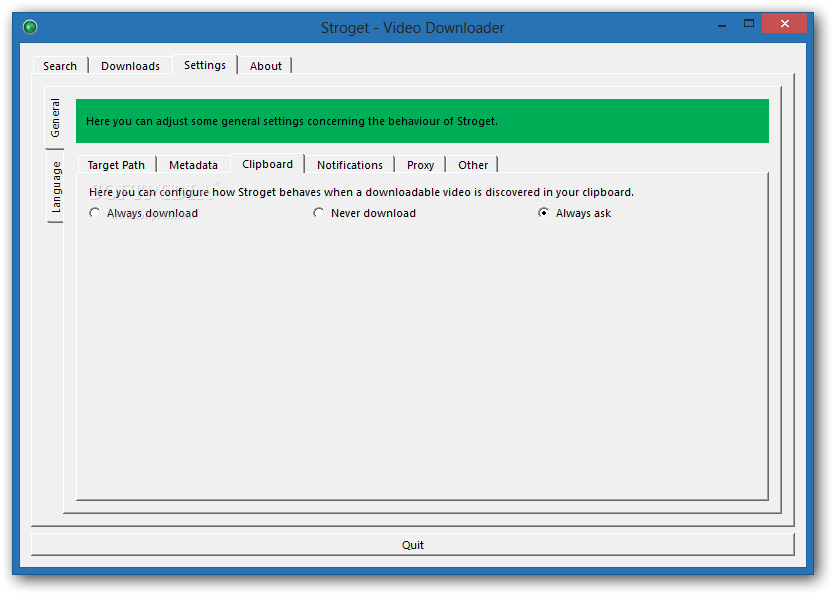
Task: Open the Target Path sub-tab
Action: (116, 165)
